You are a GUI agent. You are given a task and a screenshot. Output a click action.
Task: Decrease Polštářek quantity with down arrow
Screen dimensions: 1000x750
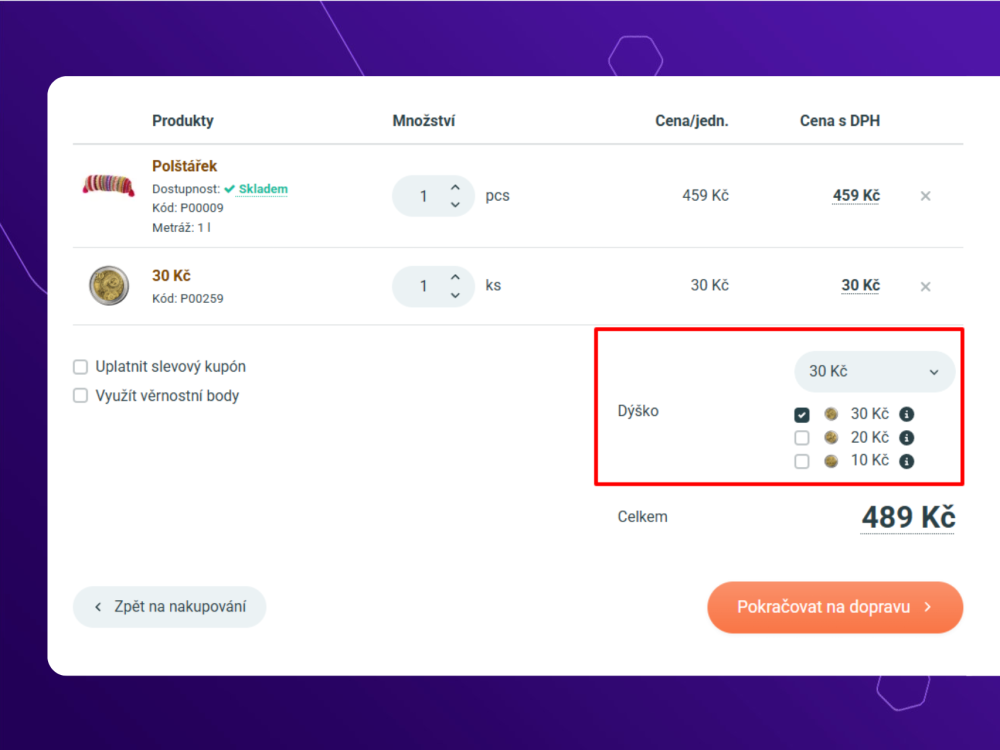click(x=455, y=205)
